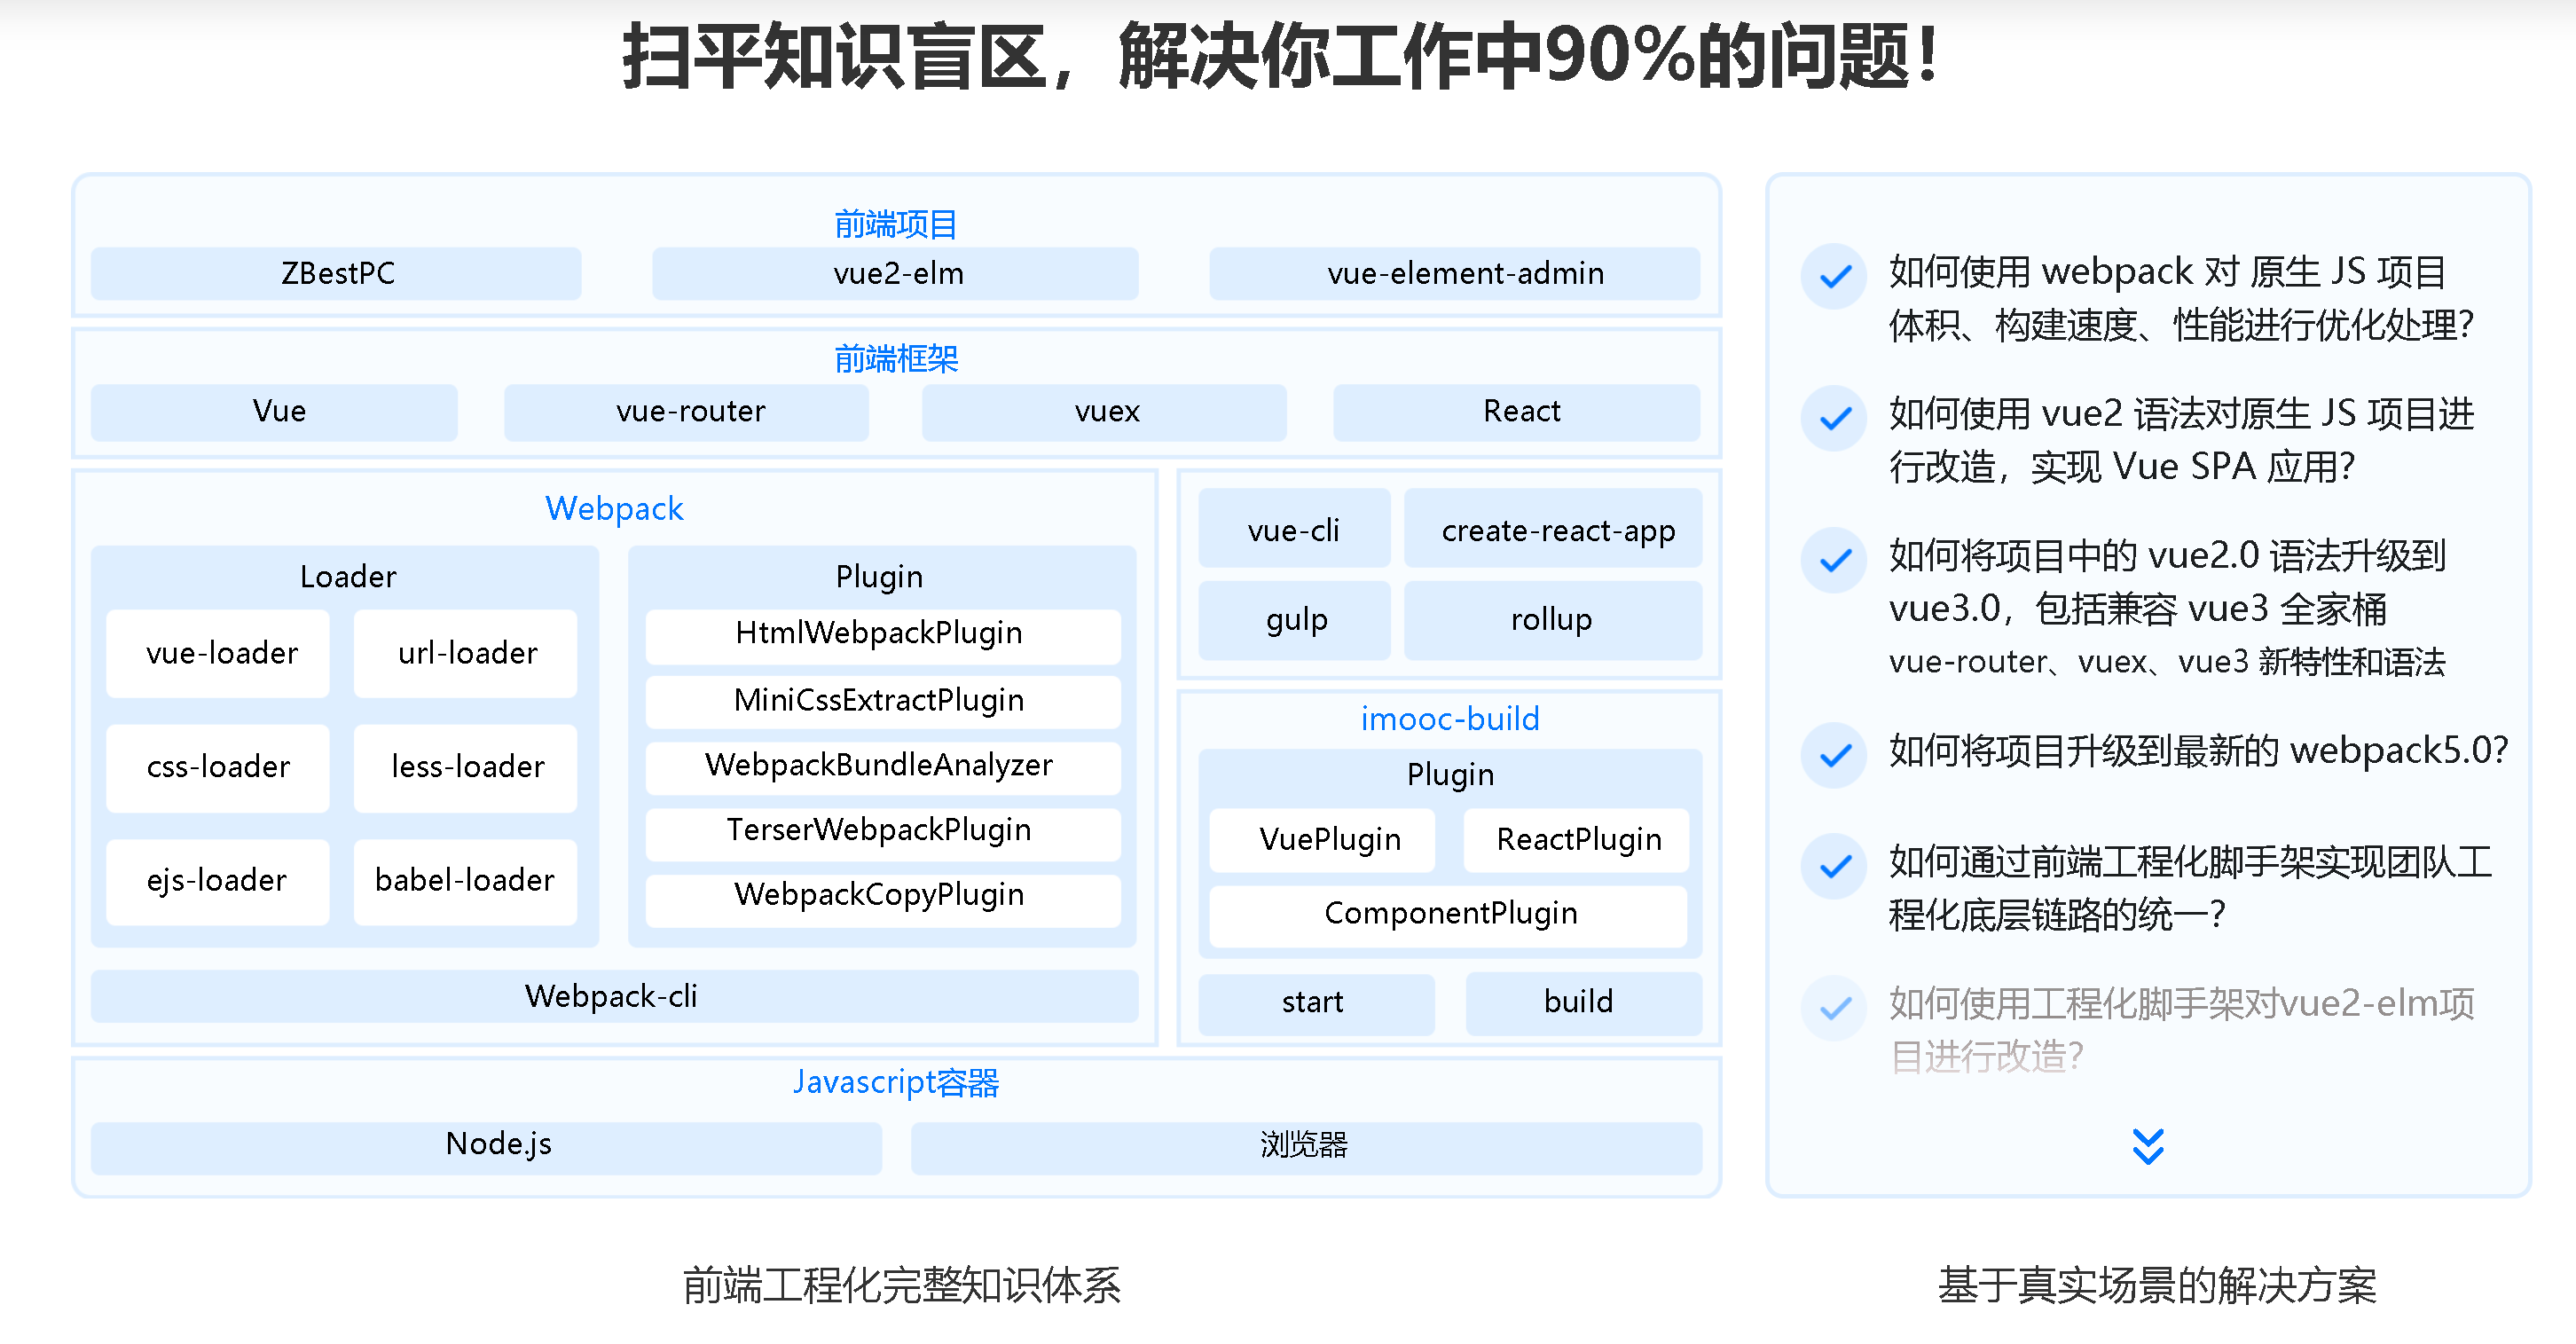
Task: Click checkmark icon beside webpack 原生 JS question
Action: [1834, 276]
